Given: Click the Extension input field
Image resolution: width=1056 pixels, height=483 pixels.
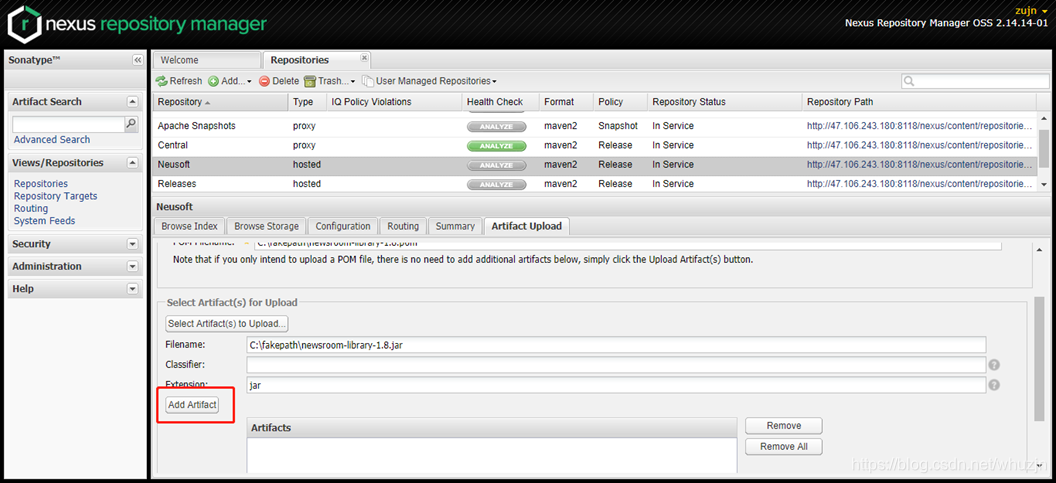Looking at the screenshot, I should coord(616,385).
